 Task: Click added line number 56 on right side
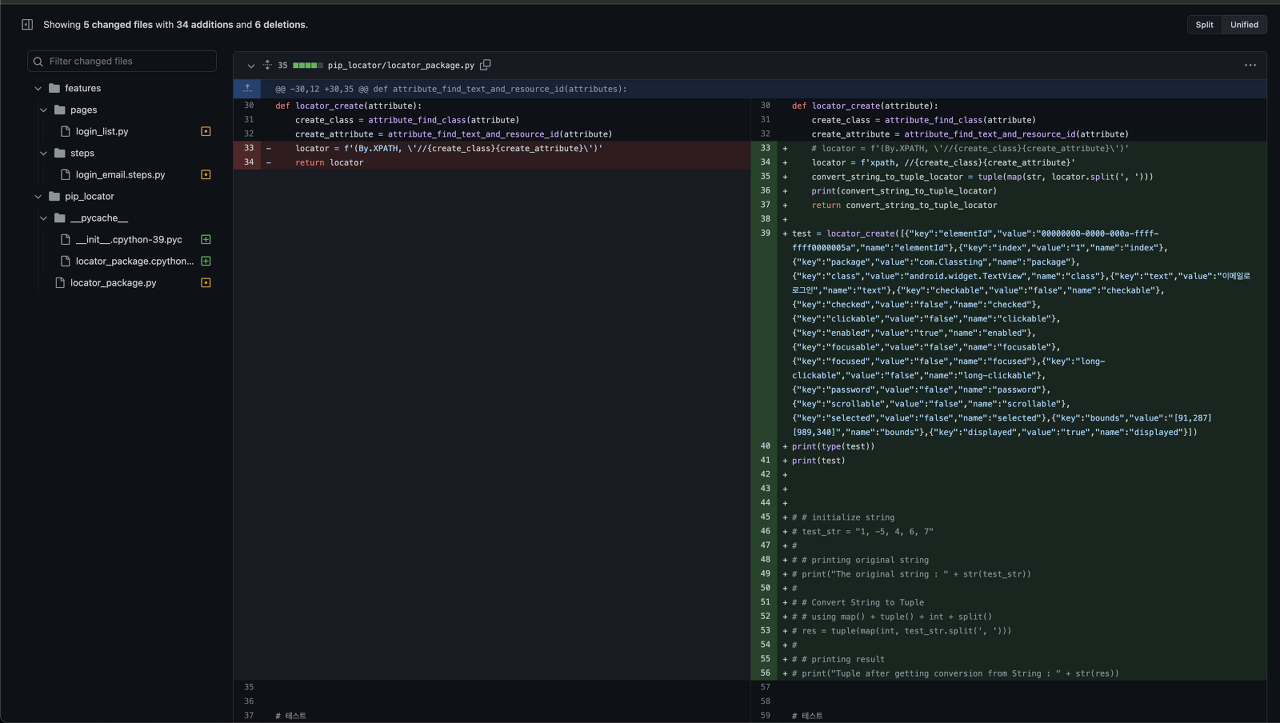pos(765,673)
